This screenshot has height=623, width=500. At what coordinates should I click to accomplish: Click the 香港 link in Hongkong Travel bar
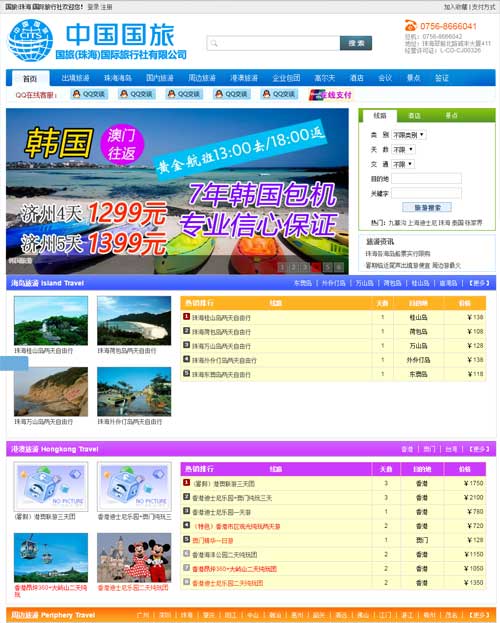407,449
